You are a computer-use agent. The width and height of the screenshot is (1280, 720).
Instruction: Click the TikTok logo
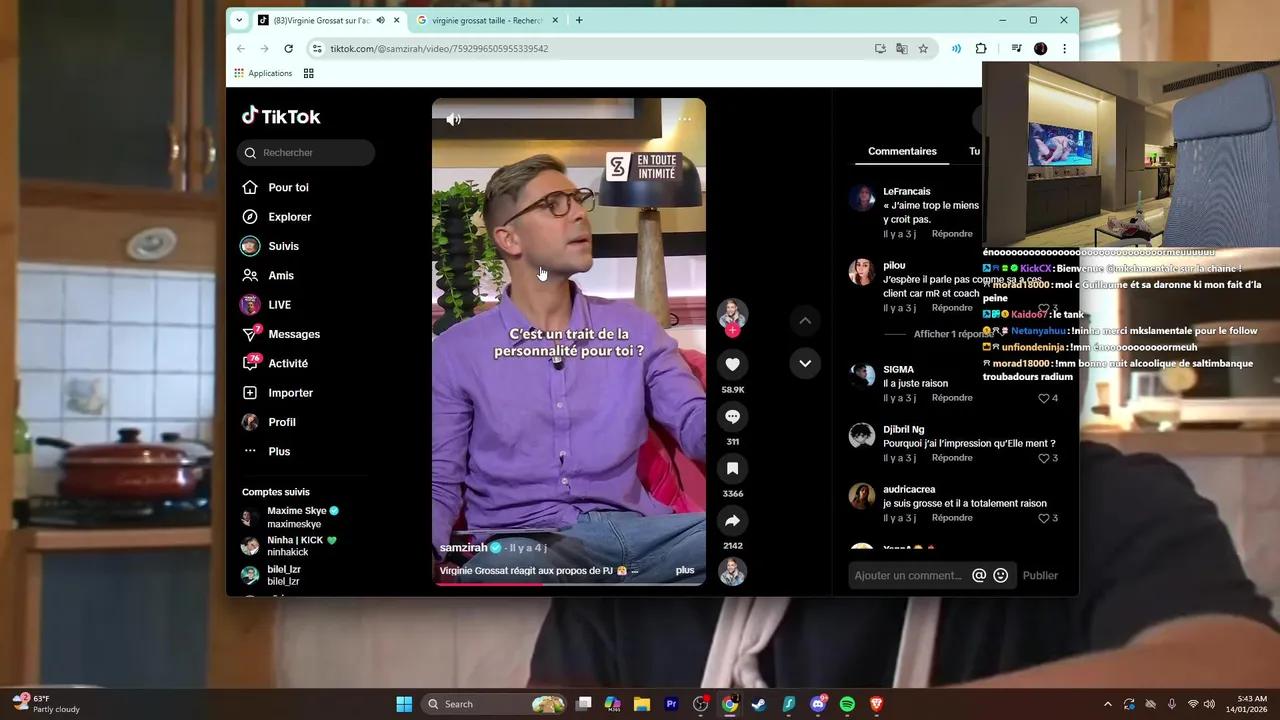[281, 116]
